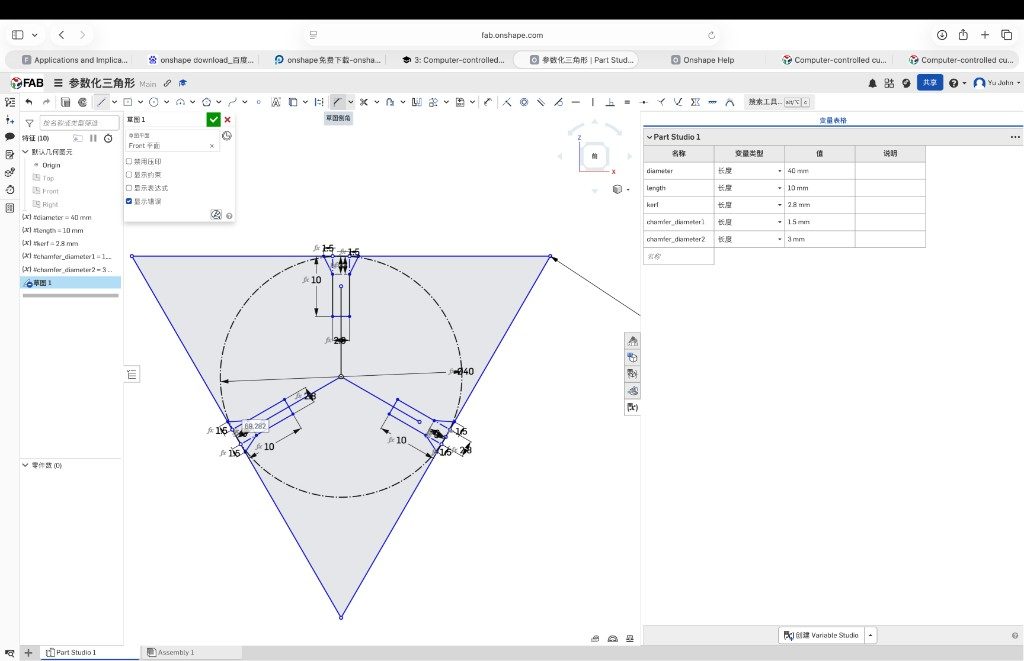This screenshot has height=661, width=1024.
Task: Open Applications and Implica... browser tab
Action: [74, 60]
